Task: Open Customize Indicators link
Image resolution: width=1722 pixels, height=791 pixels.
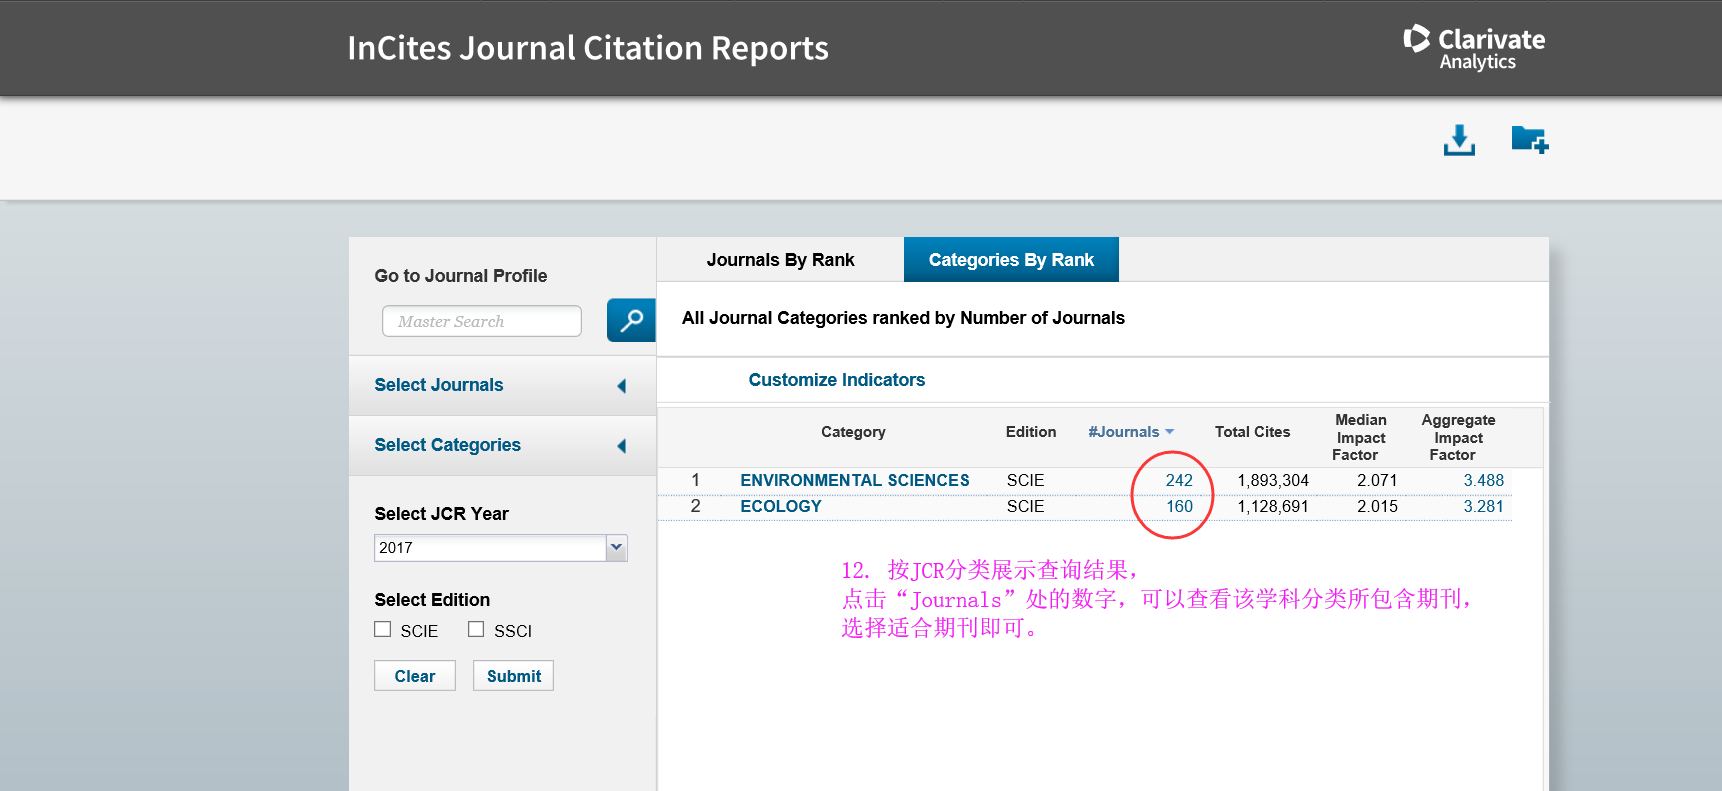Action: (837, 380)
